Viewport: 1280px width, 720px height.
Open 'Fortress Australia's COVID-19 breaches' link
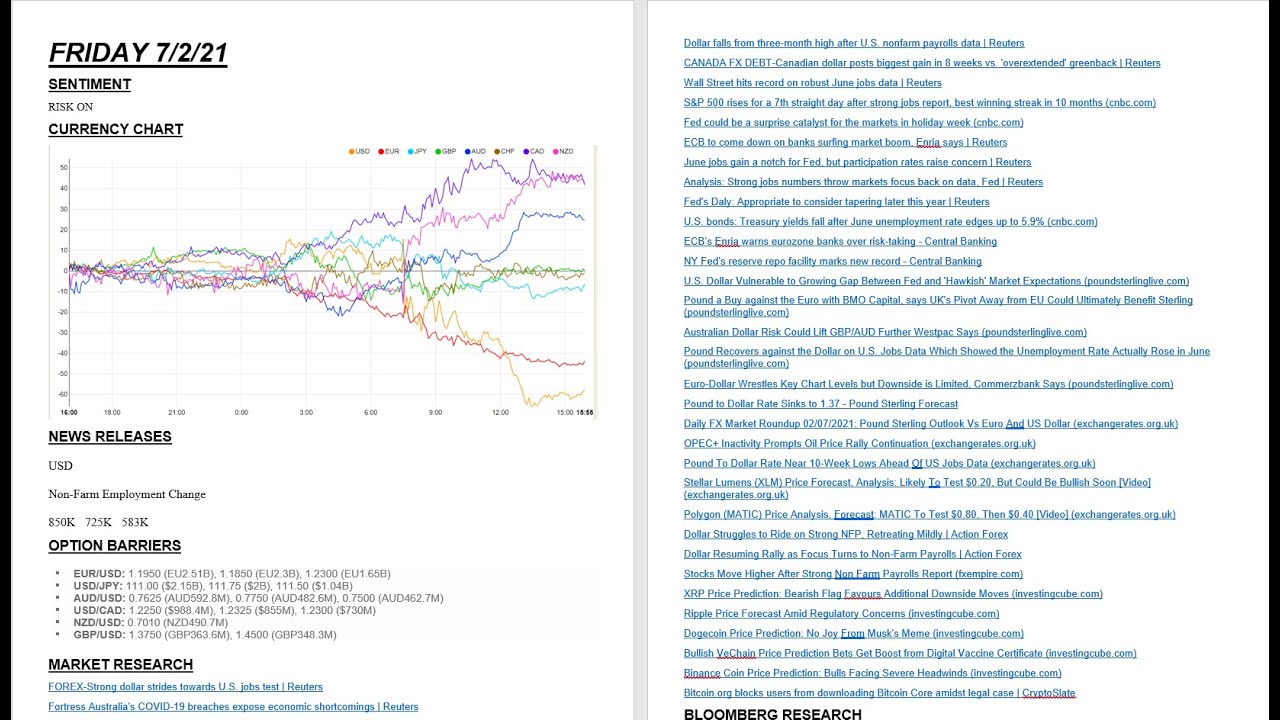click(233, 707)
